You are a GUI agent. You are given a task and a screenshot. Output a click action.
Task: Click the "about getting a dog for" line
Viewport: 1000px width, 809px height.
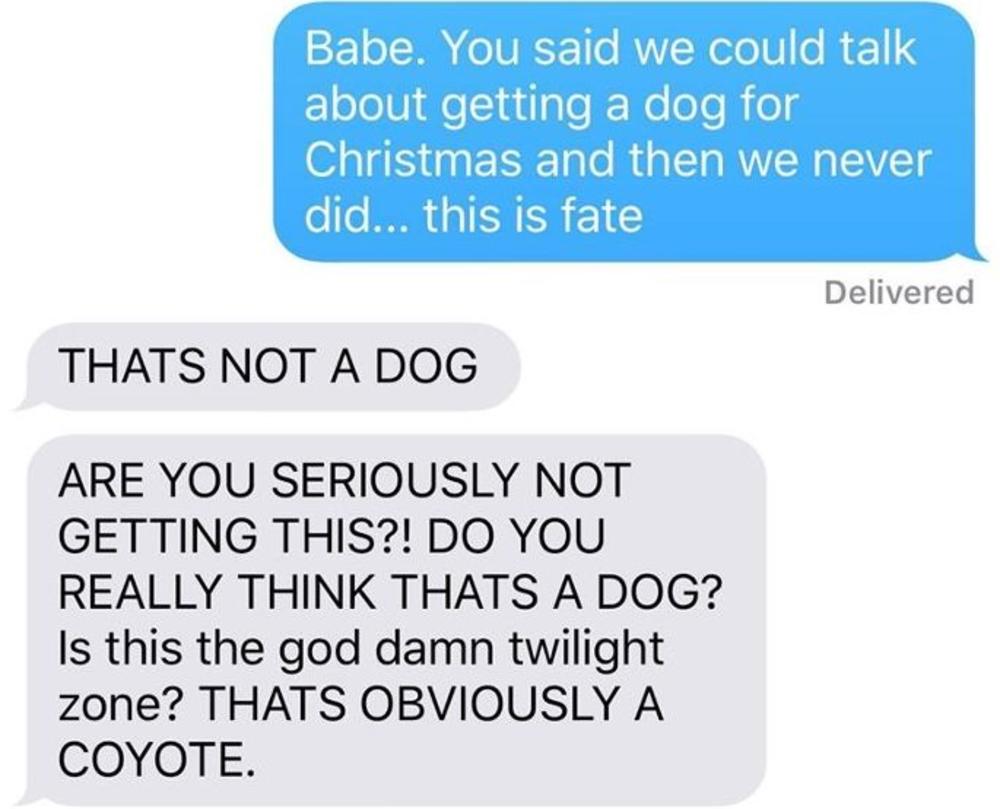552,105
